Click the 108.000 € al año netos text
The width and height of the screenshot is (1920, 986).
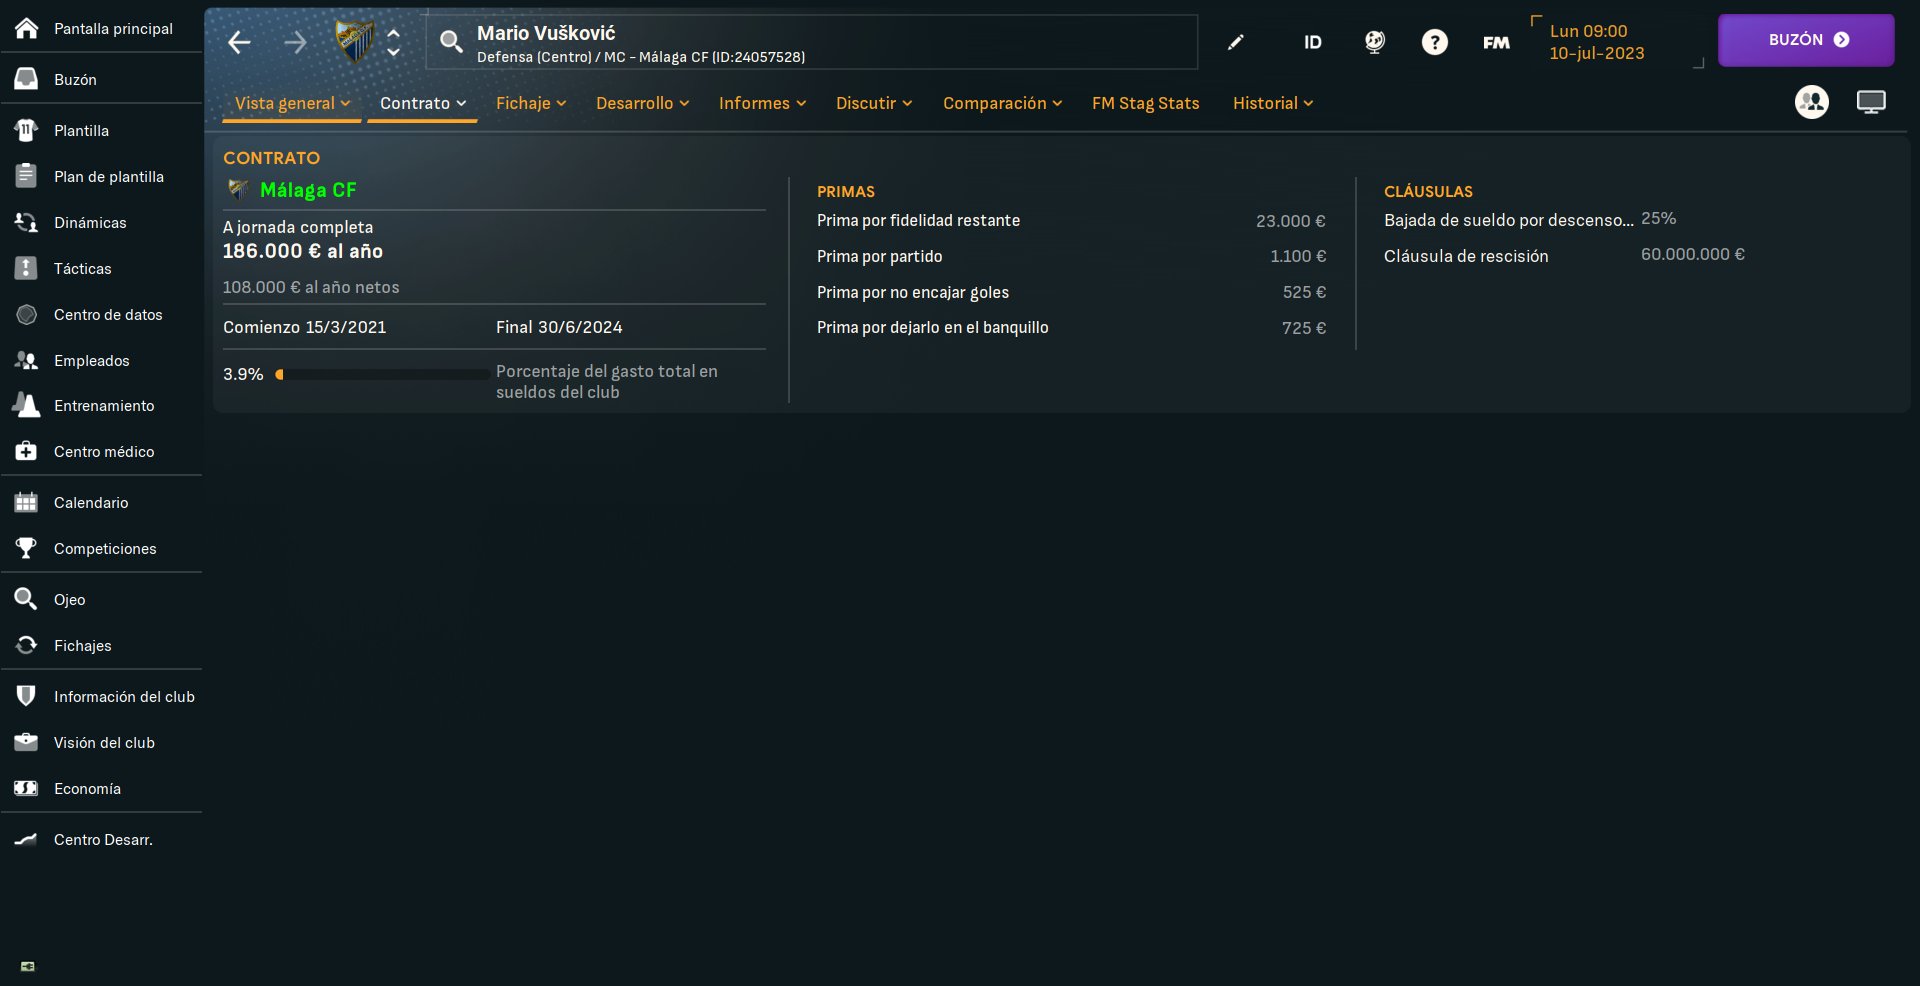(310, 287)
